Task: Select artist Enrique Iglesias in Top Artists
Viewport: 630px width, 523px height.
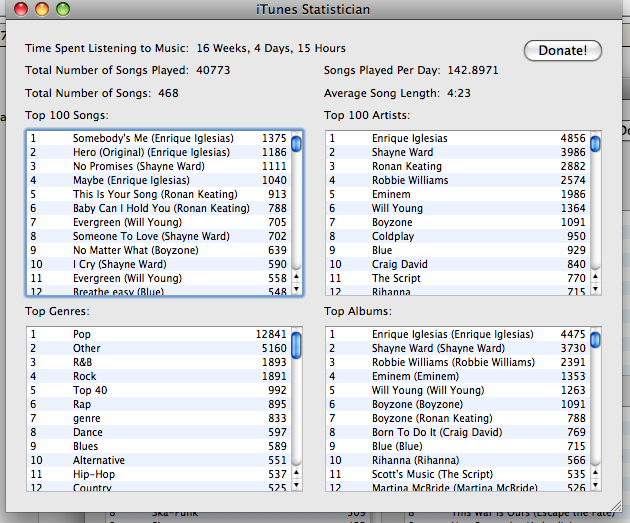Action: click(x=458, y=138)
